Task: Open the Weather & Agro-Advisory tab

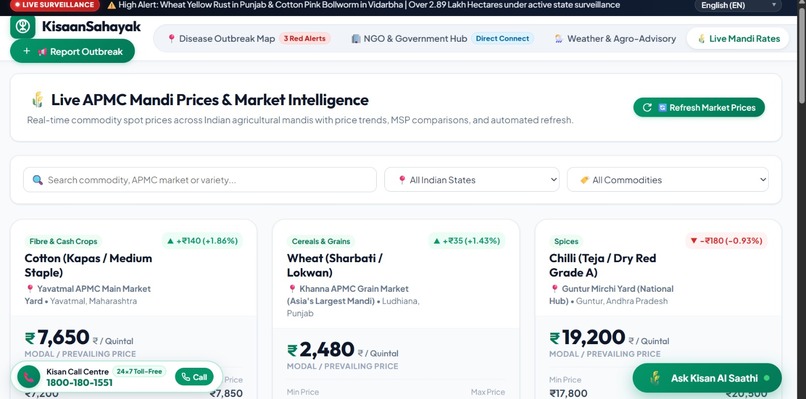Action: [615, 39]
